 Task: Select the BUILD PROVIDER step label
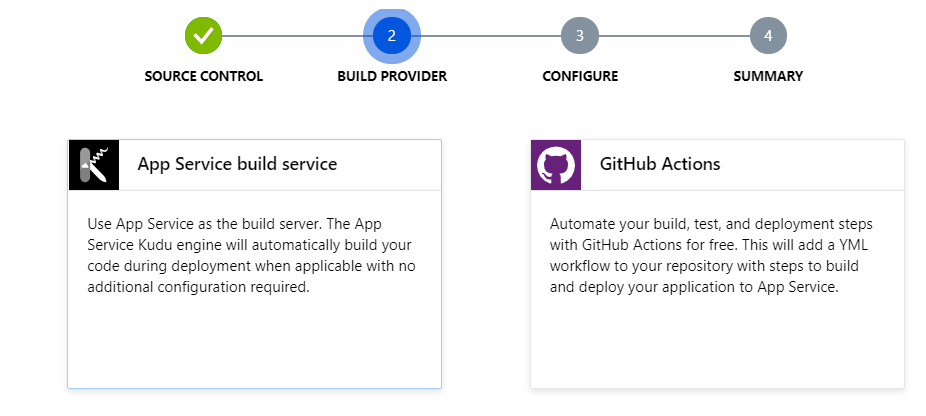click(x=392, y=76)
